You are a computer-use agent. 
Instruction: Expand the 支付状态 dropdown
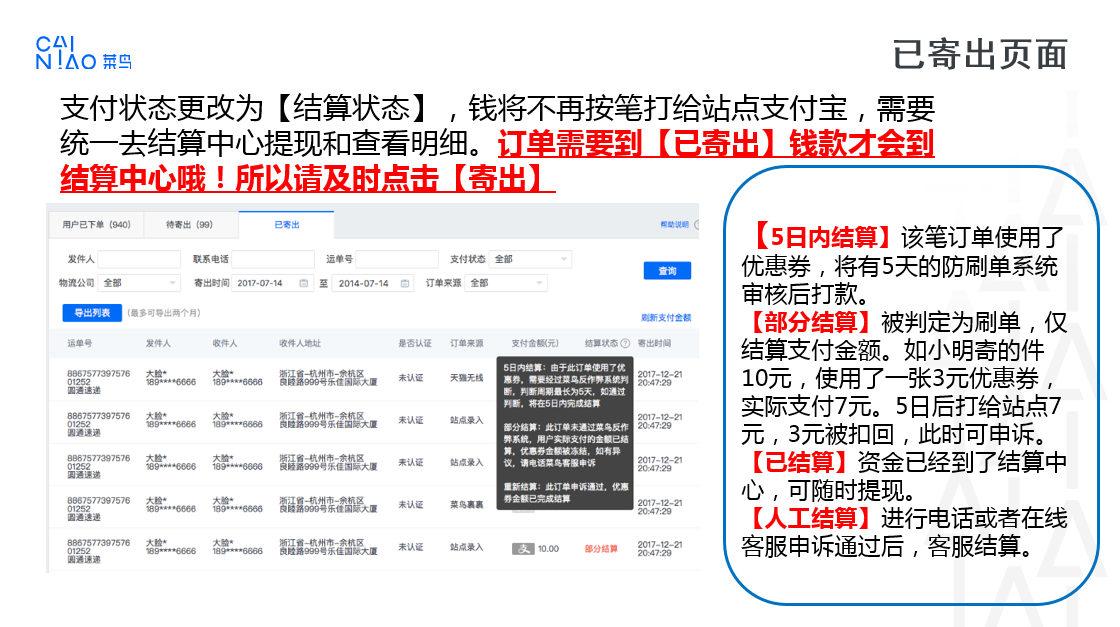click(x=530, y=259)
